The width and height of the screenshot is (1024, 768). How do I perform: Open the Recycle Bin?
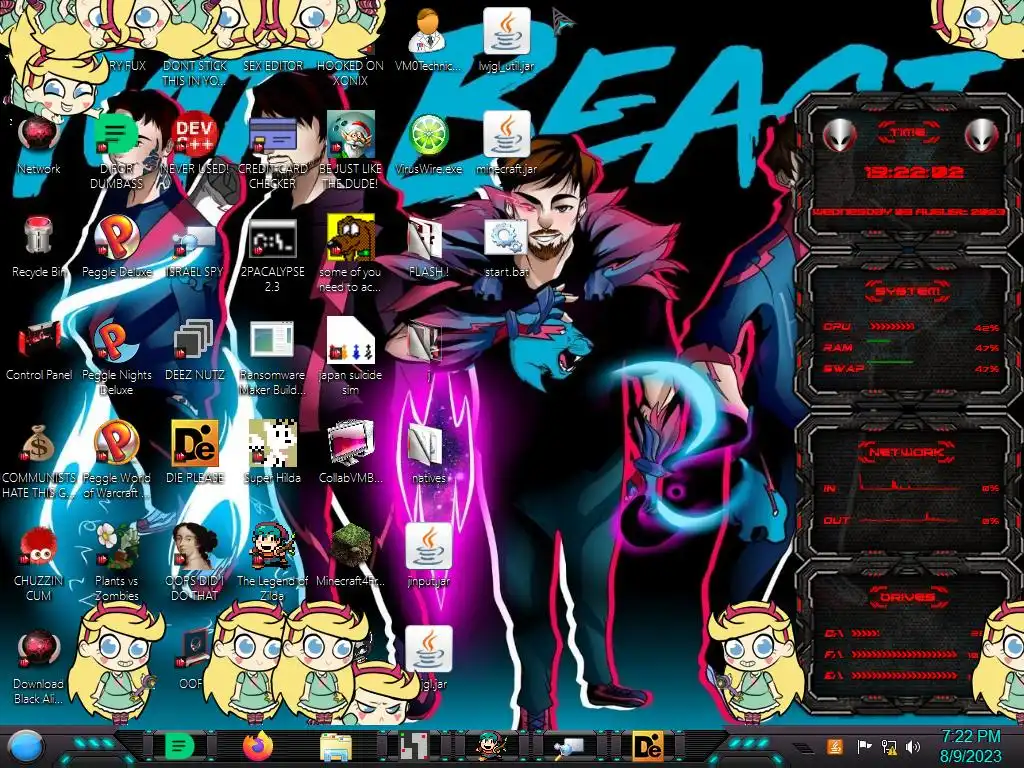pyautogui.click(x=39, y=235)
